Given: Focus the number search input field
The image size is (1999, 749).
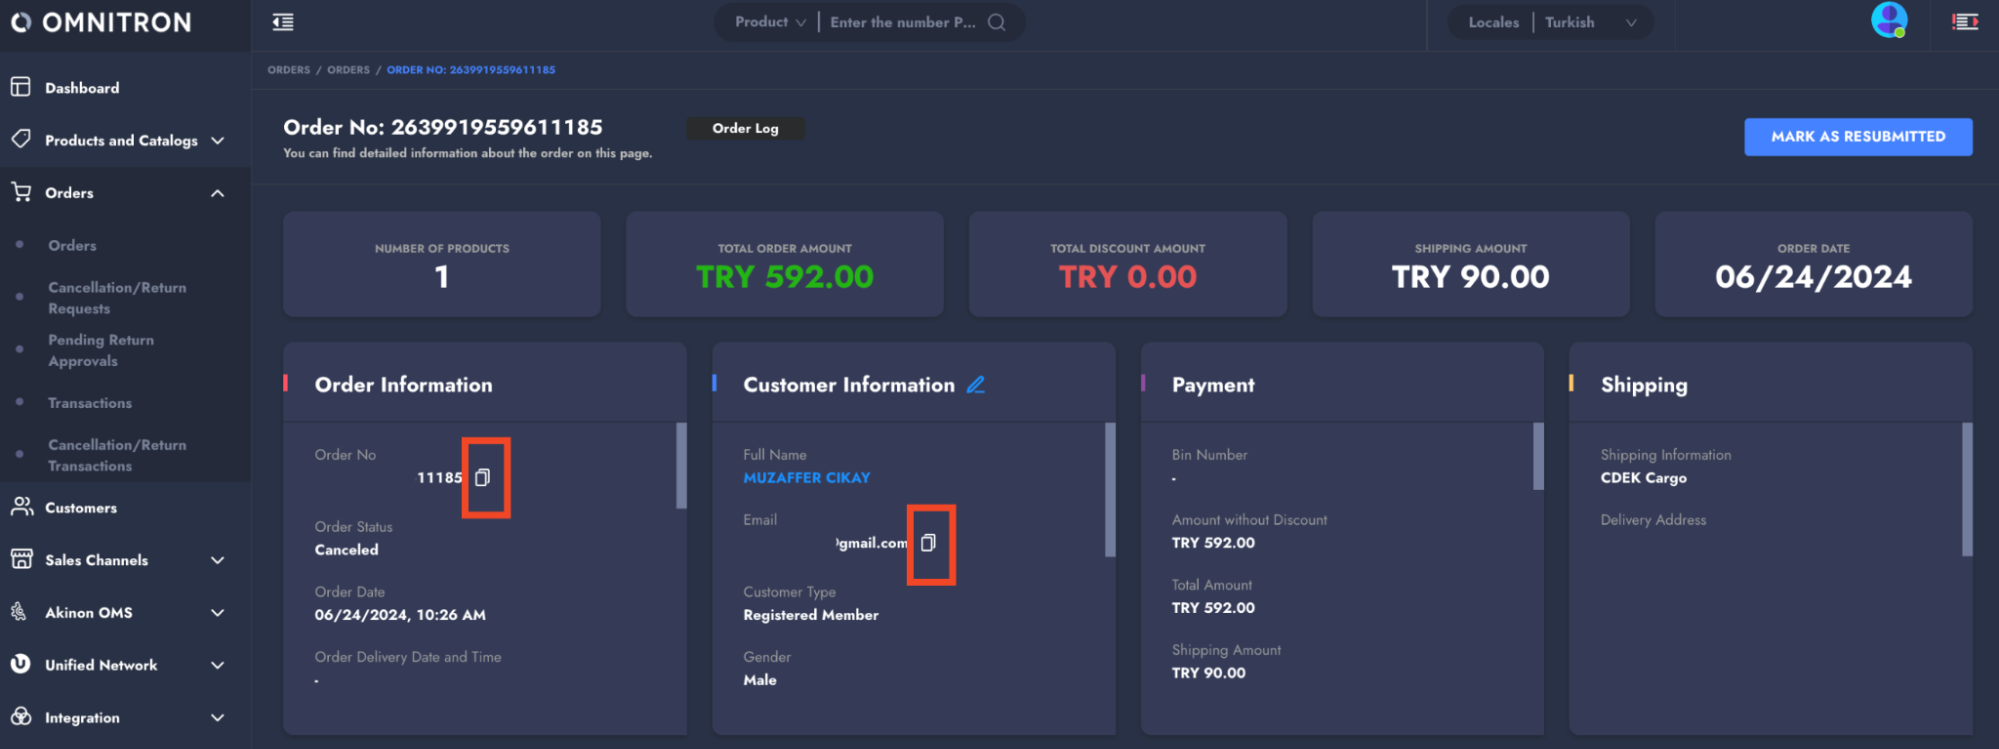Looking at the screenshot, I should 902,22.
